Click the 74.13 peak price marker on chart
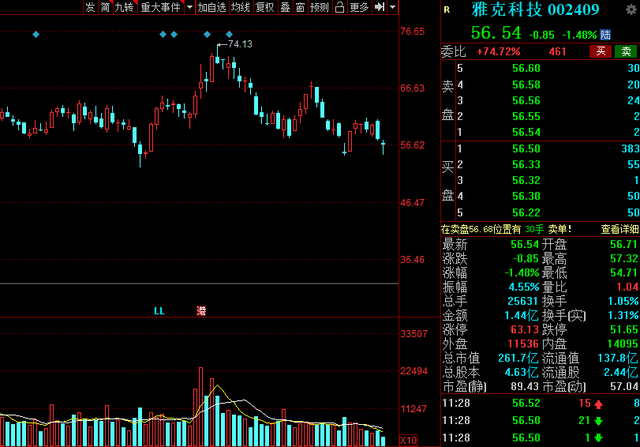 coord(239,44)
